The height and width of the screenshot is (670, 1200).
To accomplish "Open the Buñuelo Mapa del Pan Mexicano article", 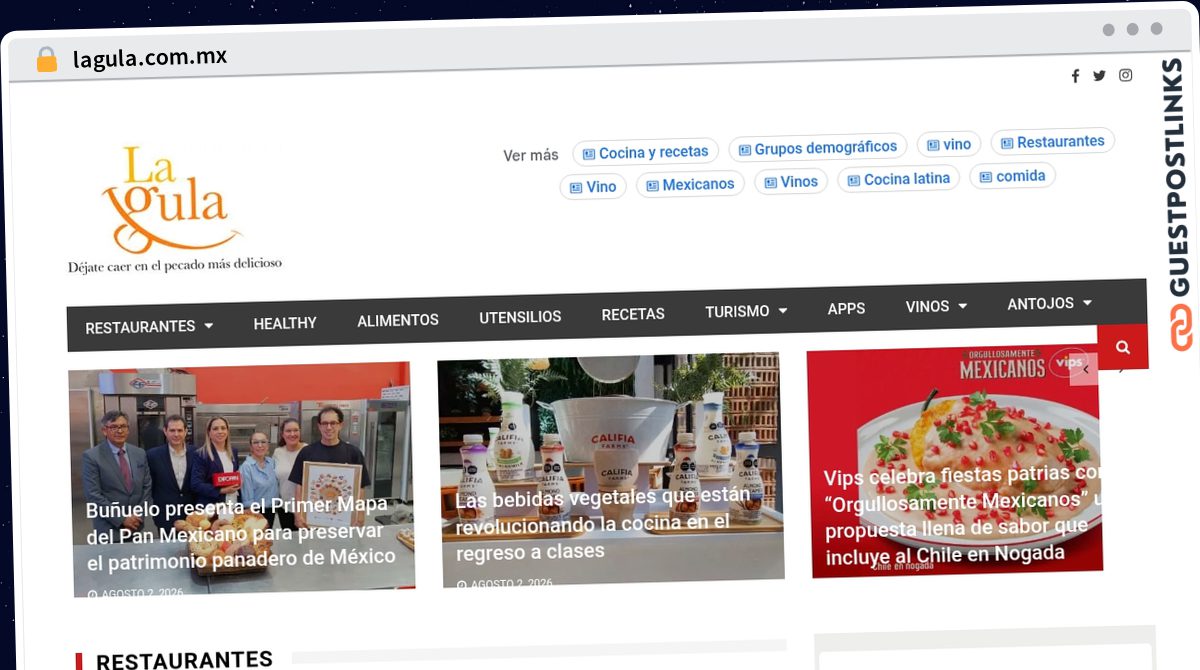I will (x=241, y=480).
